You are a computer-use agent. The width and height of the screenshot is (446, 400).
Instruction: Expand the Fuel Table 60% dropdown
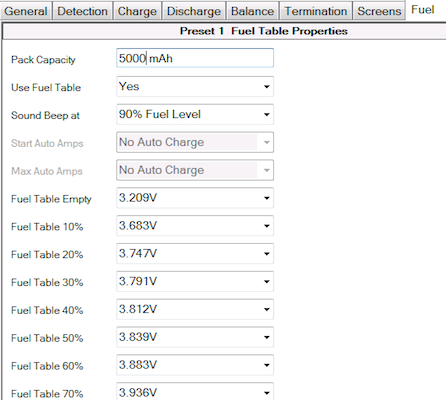tap(195, 365)
